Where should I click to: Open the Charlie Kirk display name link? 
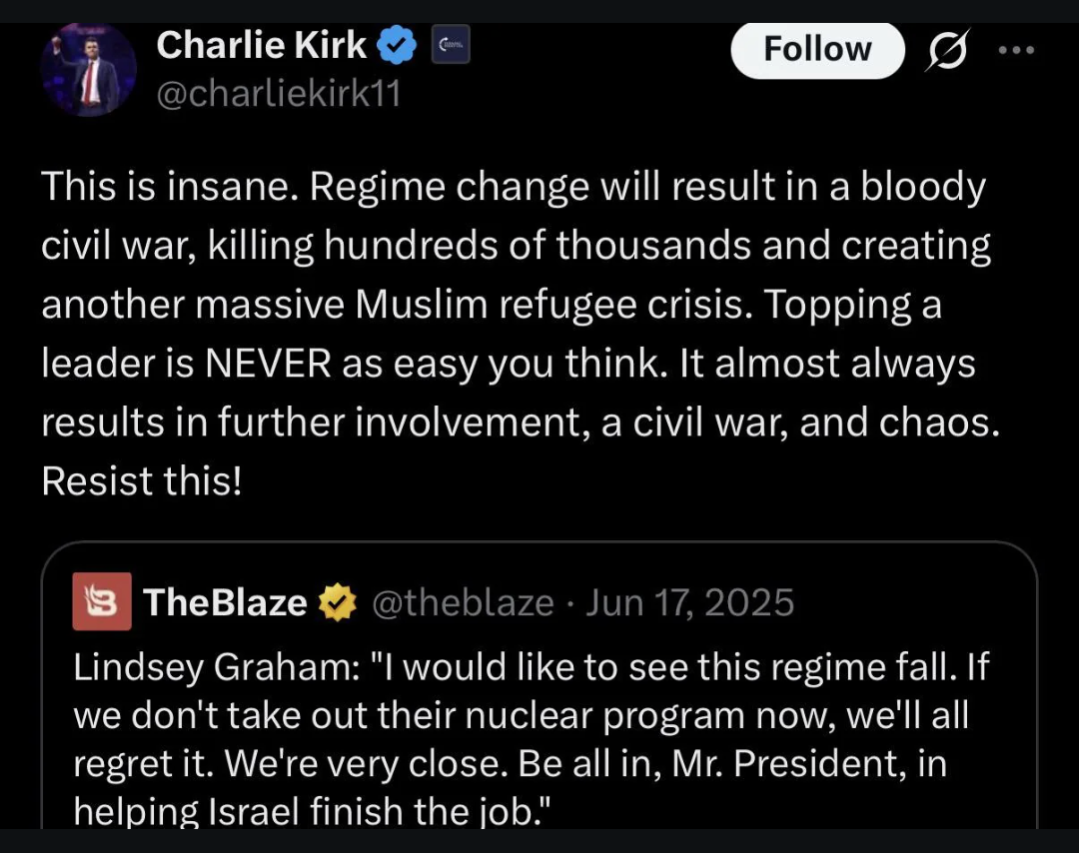tap(262, 45)
